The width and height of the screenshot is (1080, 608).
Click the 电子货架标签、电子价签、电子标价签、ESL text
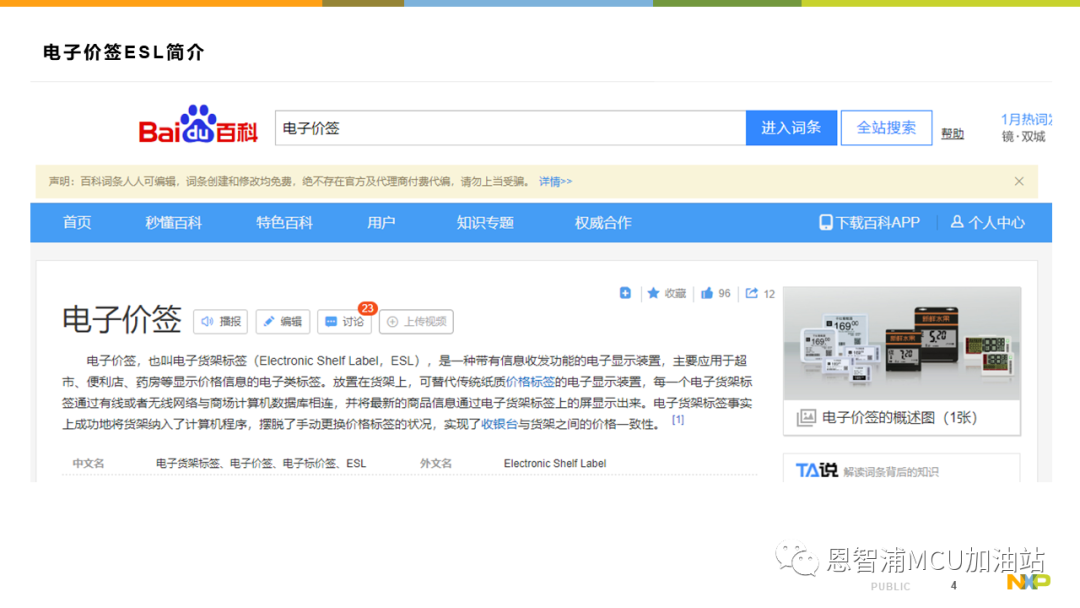click(260, 463)
